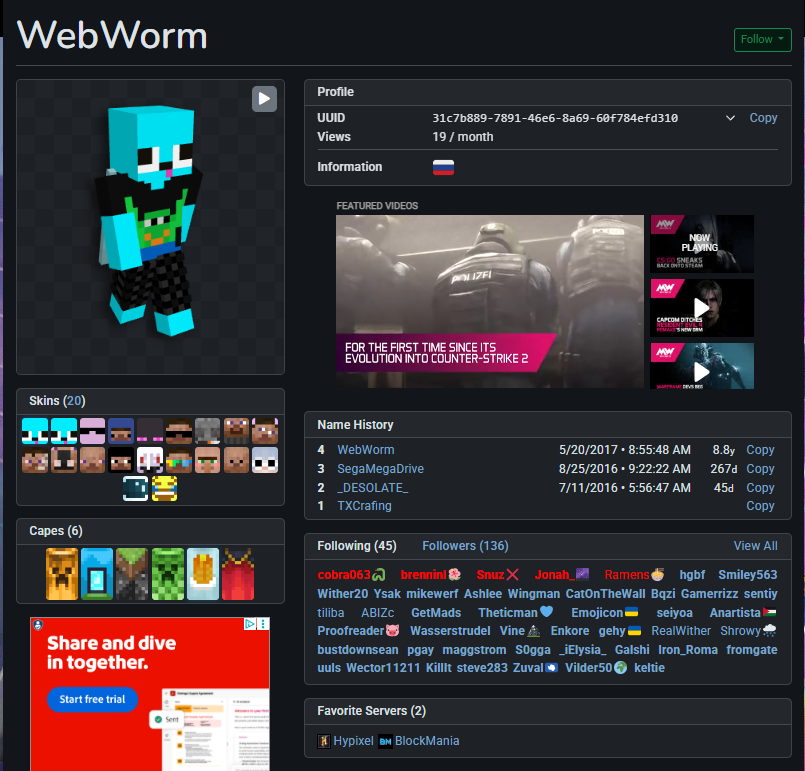This screenshot has height=771, width=805.
Task: Click the Hypixel server icon
Action: (x=324, y=741)
